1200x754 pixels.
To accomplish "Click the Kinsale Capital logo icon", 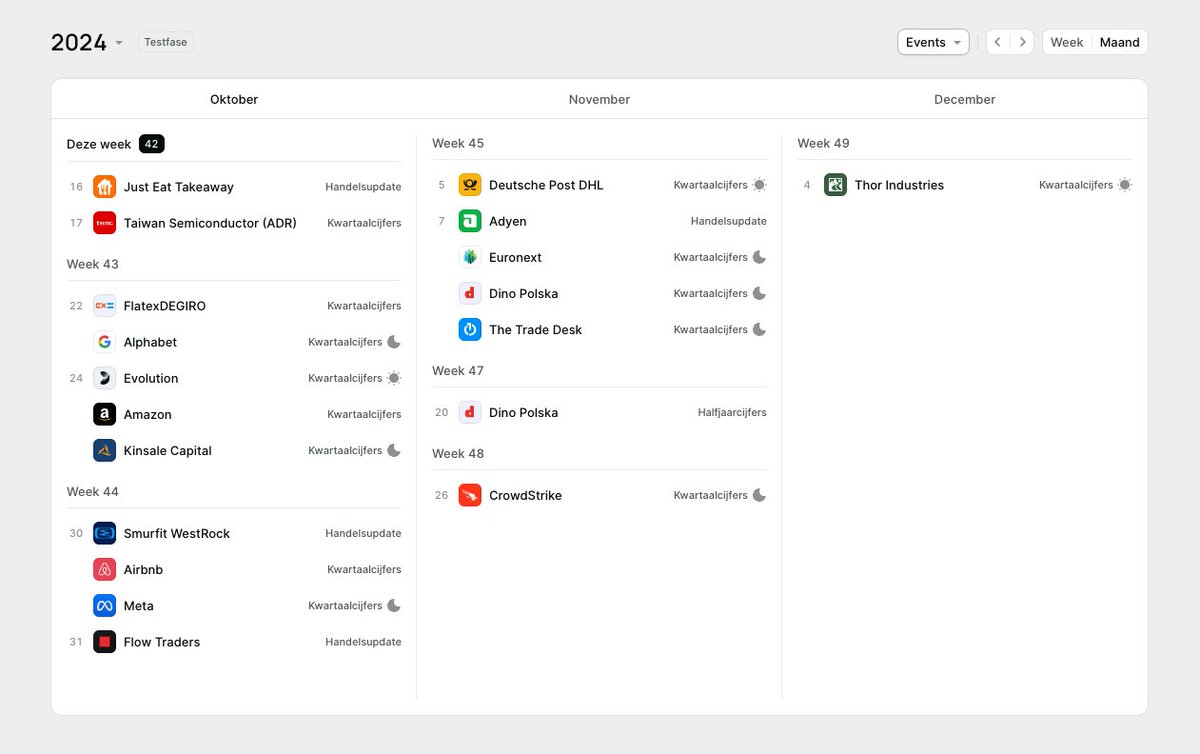I will coord(105,451).
